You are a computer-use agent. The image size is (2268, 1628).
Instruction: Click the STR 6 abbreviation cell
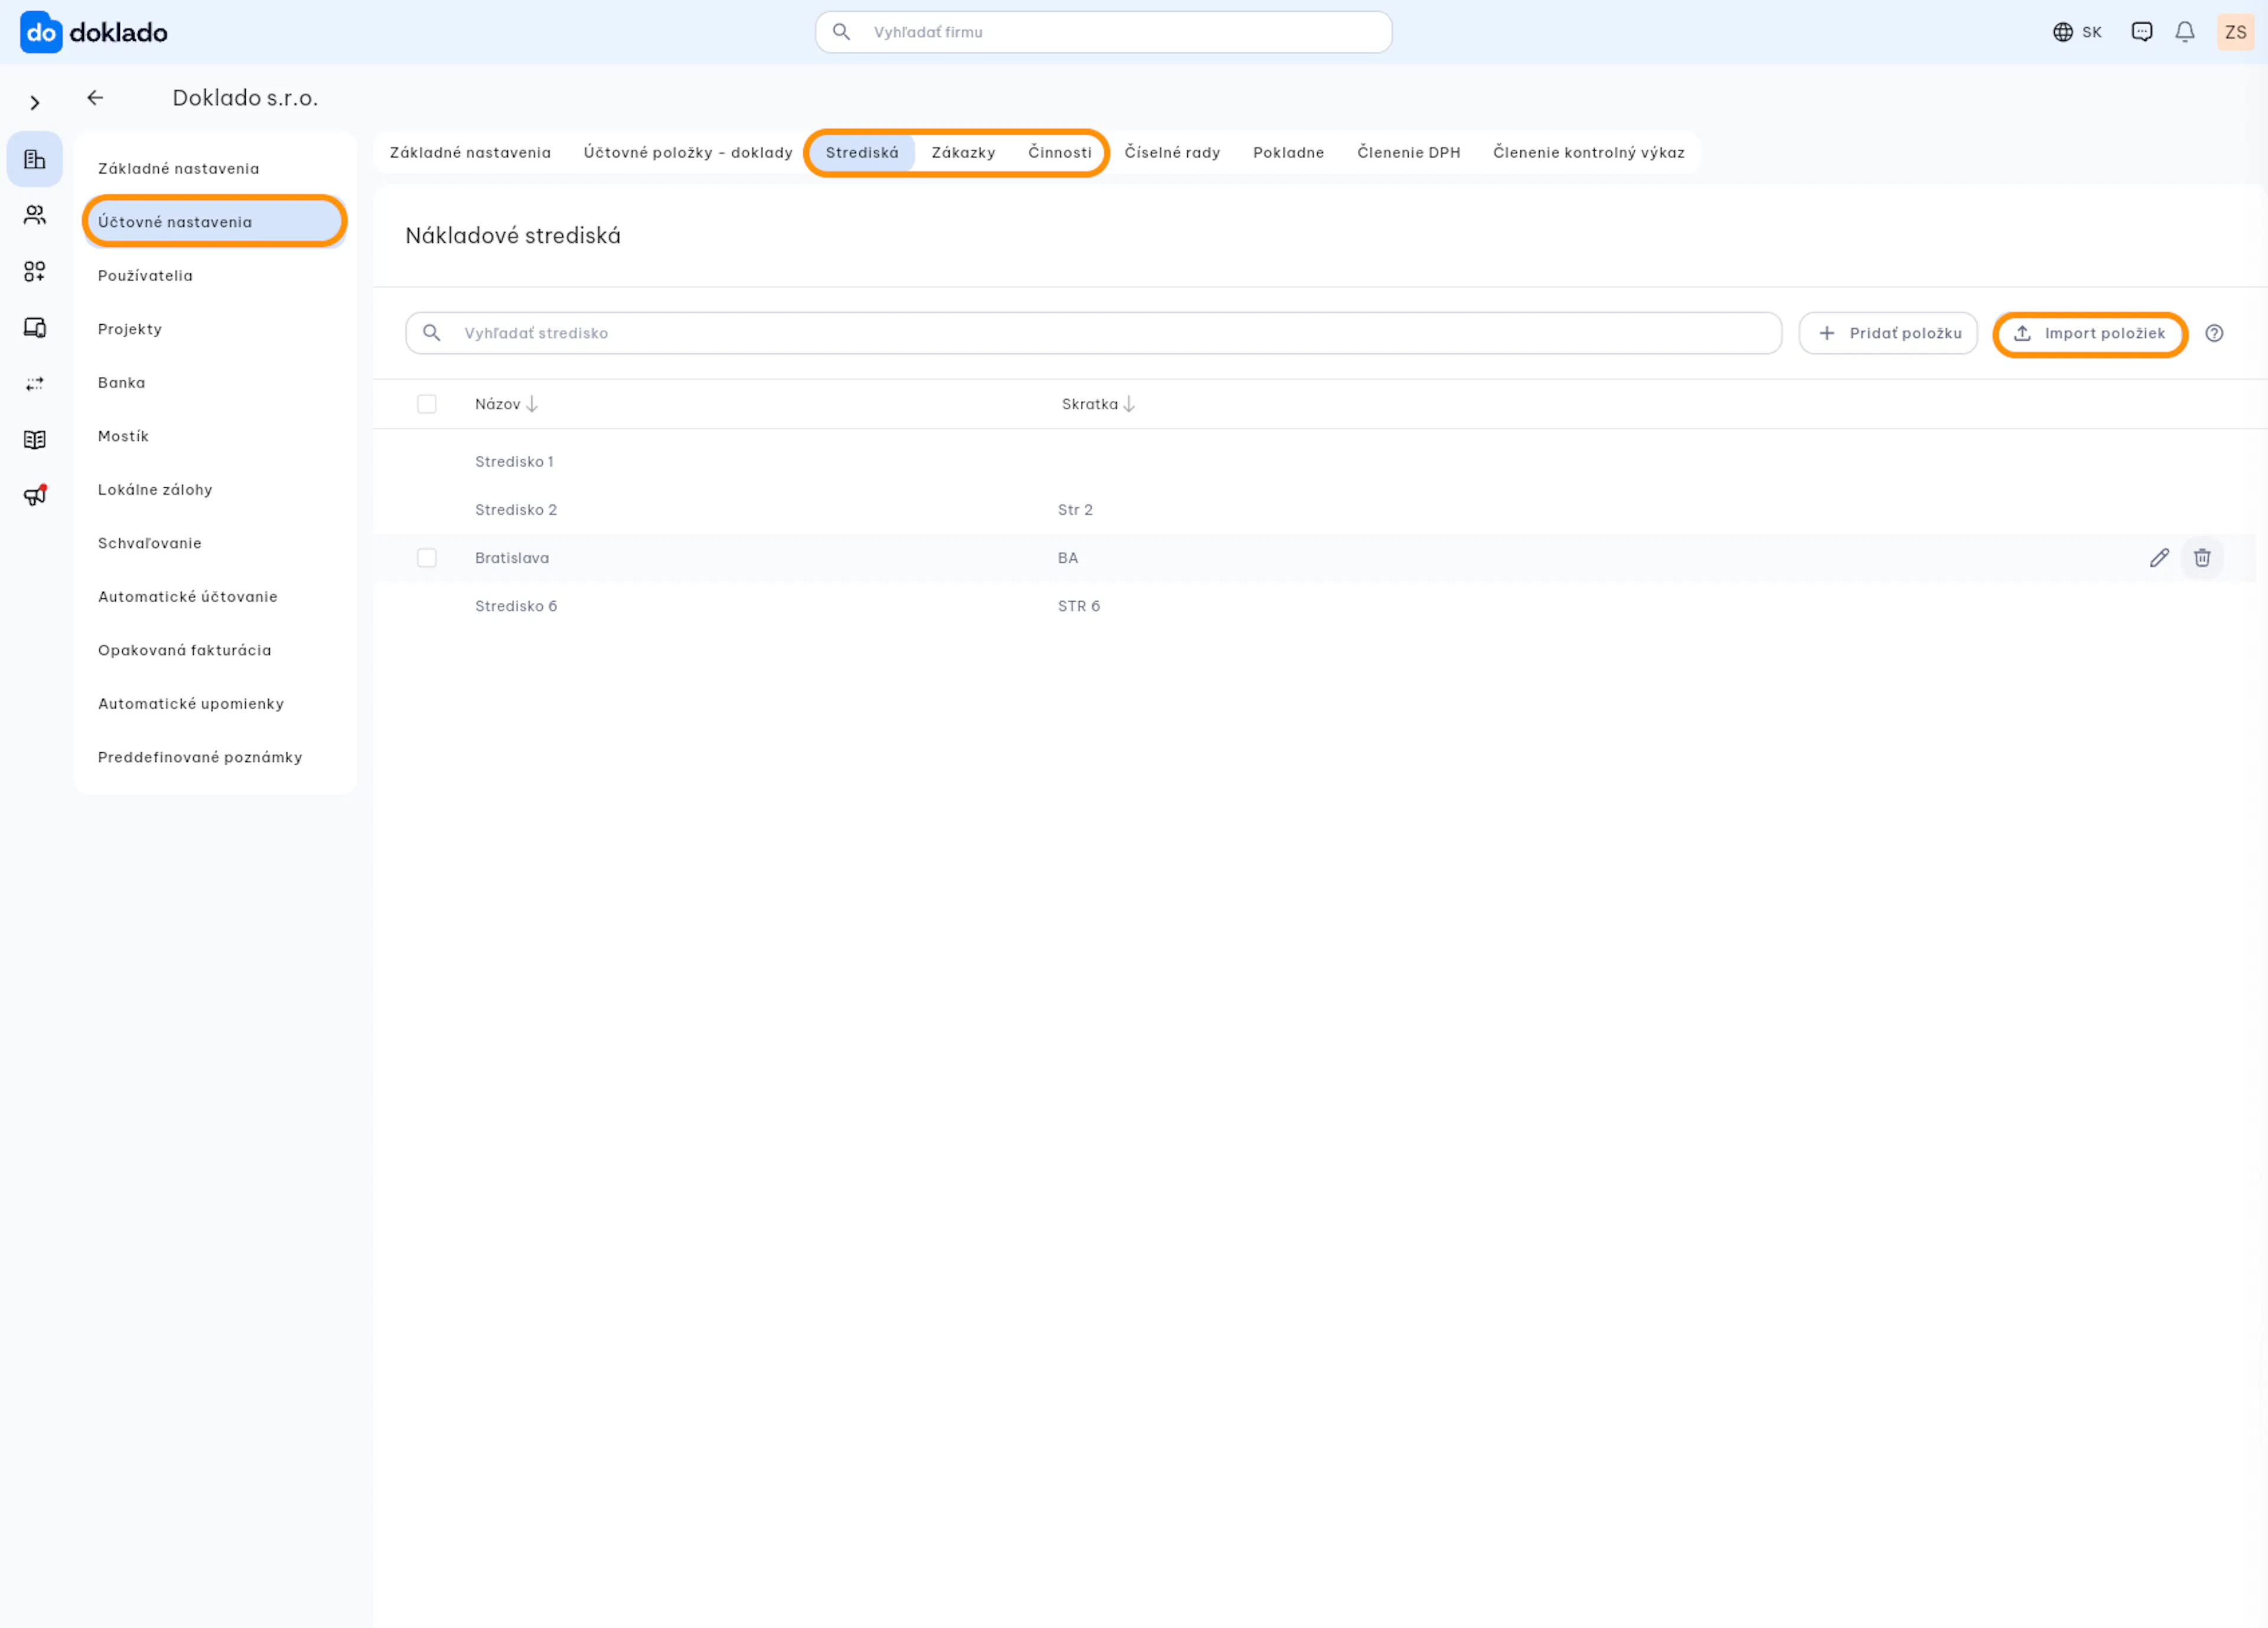coord(1079,606)
